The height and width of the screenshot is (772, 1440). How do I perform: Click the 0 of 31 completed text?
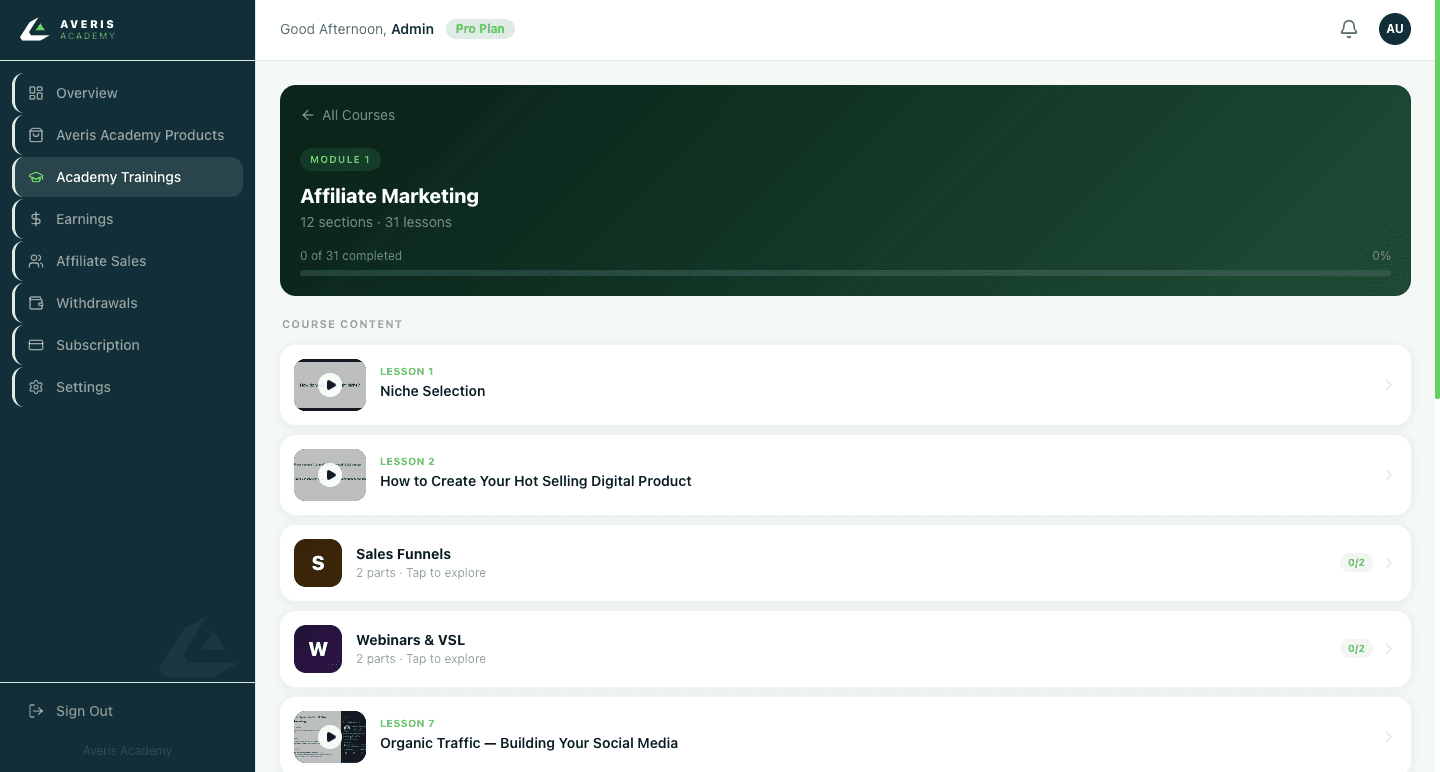click(351, 256)
